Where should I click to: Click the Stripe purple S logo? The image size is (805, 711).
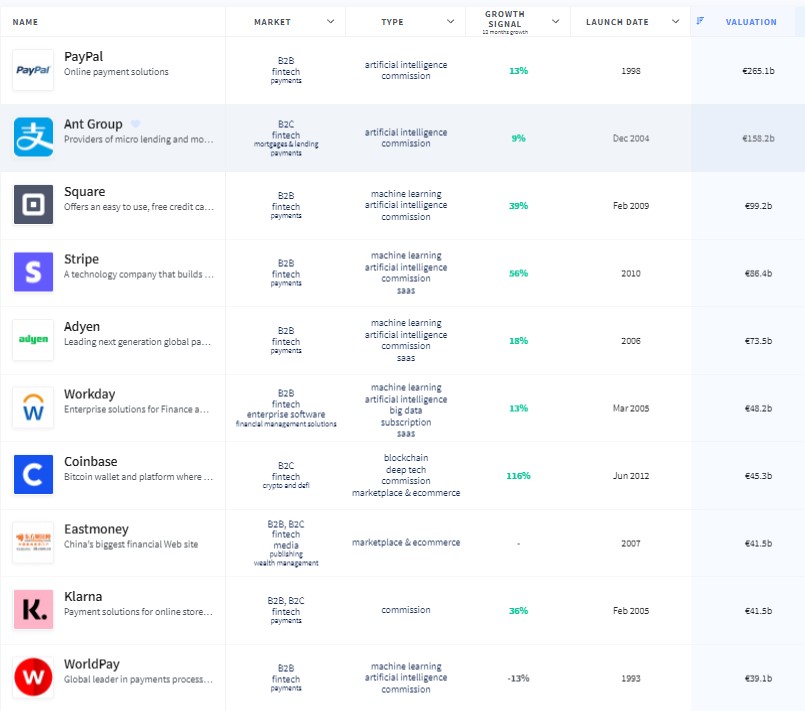pyautogui.click(x=33, y=272)
